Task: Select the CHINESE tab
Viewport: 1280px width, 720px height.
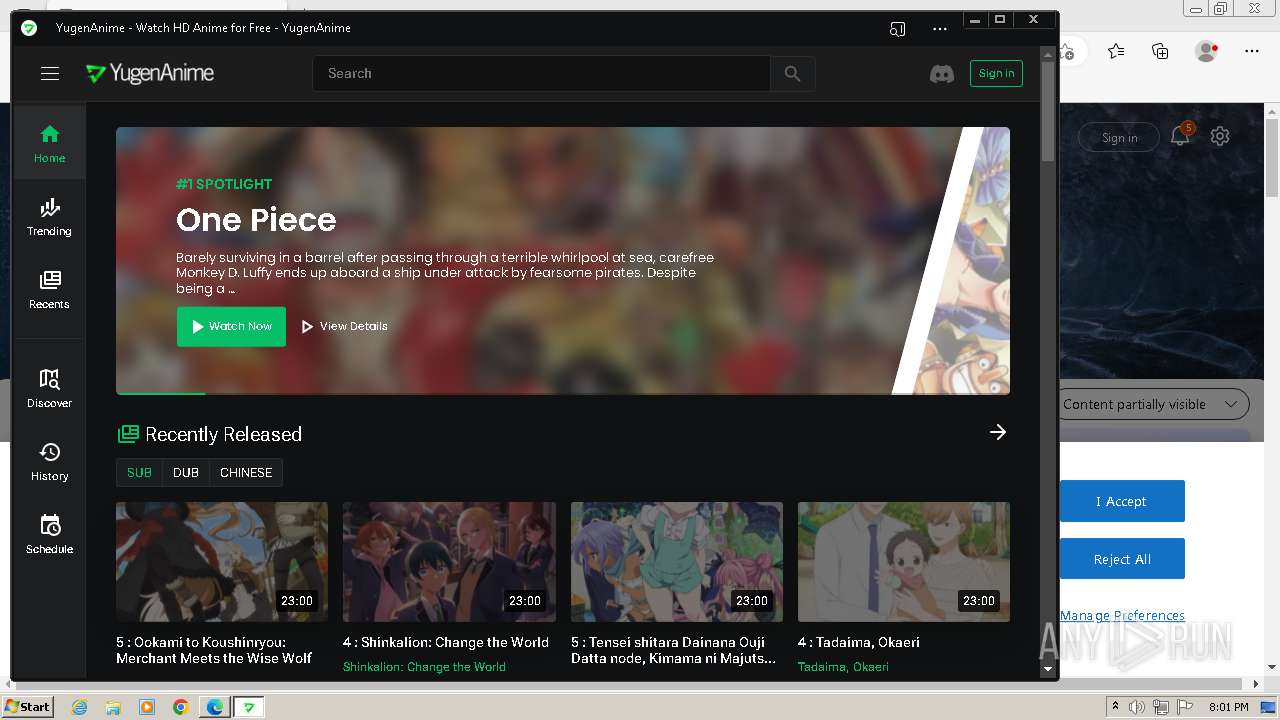Action: [x=246, y=473]
